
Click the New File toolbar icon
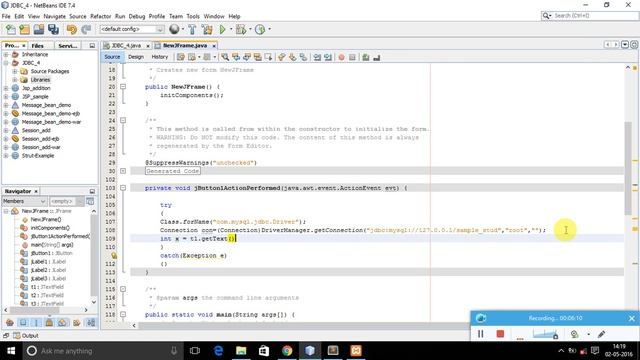click(x=11, y=29)
